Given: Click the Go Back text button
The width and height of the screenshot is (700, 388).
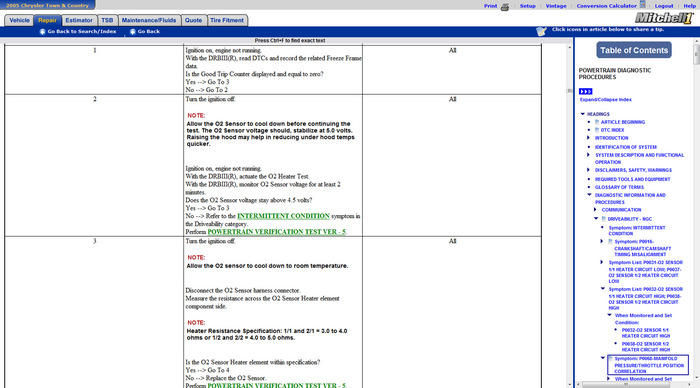Looking at the screenshot, I should coord(149,32).
